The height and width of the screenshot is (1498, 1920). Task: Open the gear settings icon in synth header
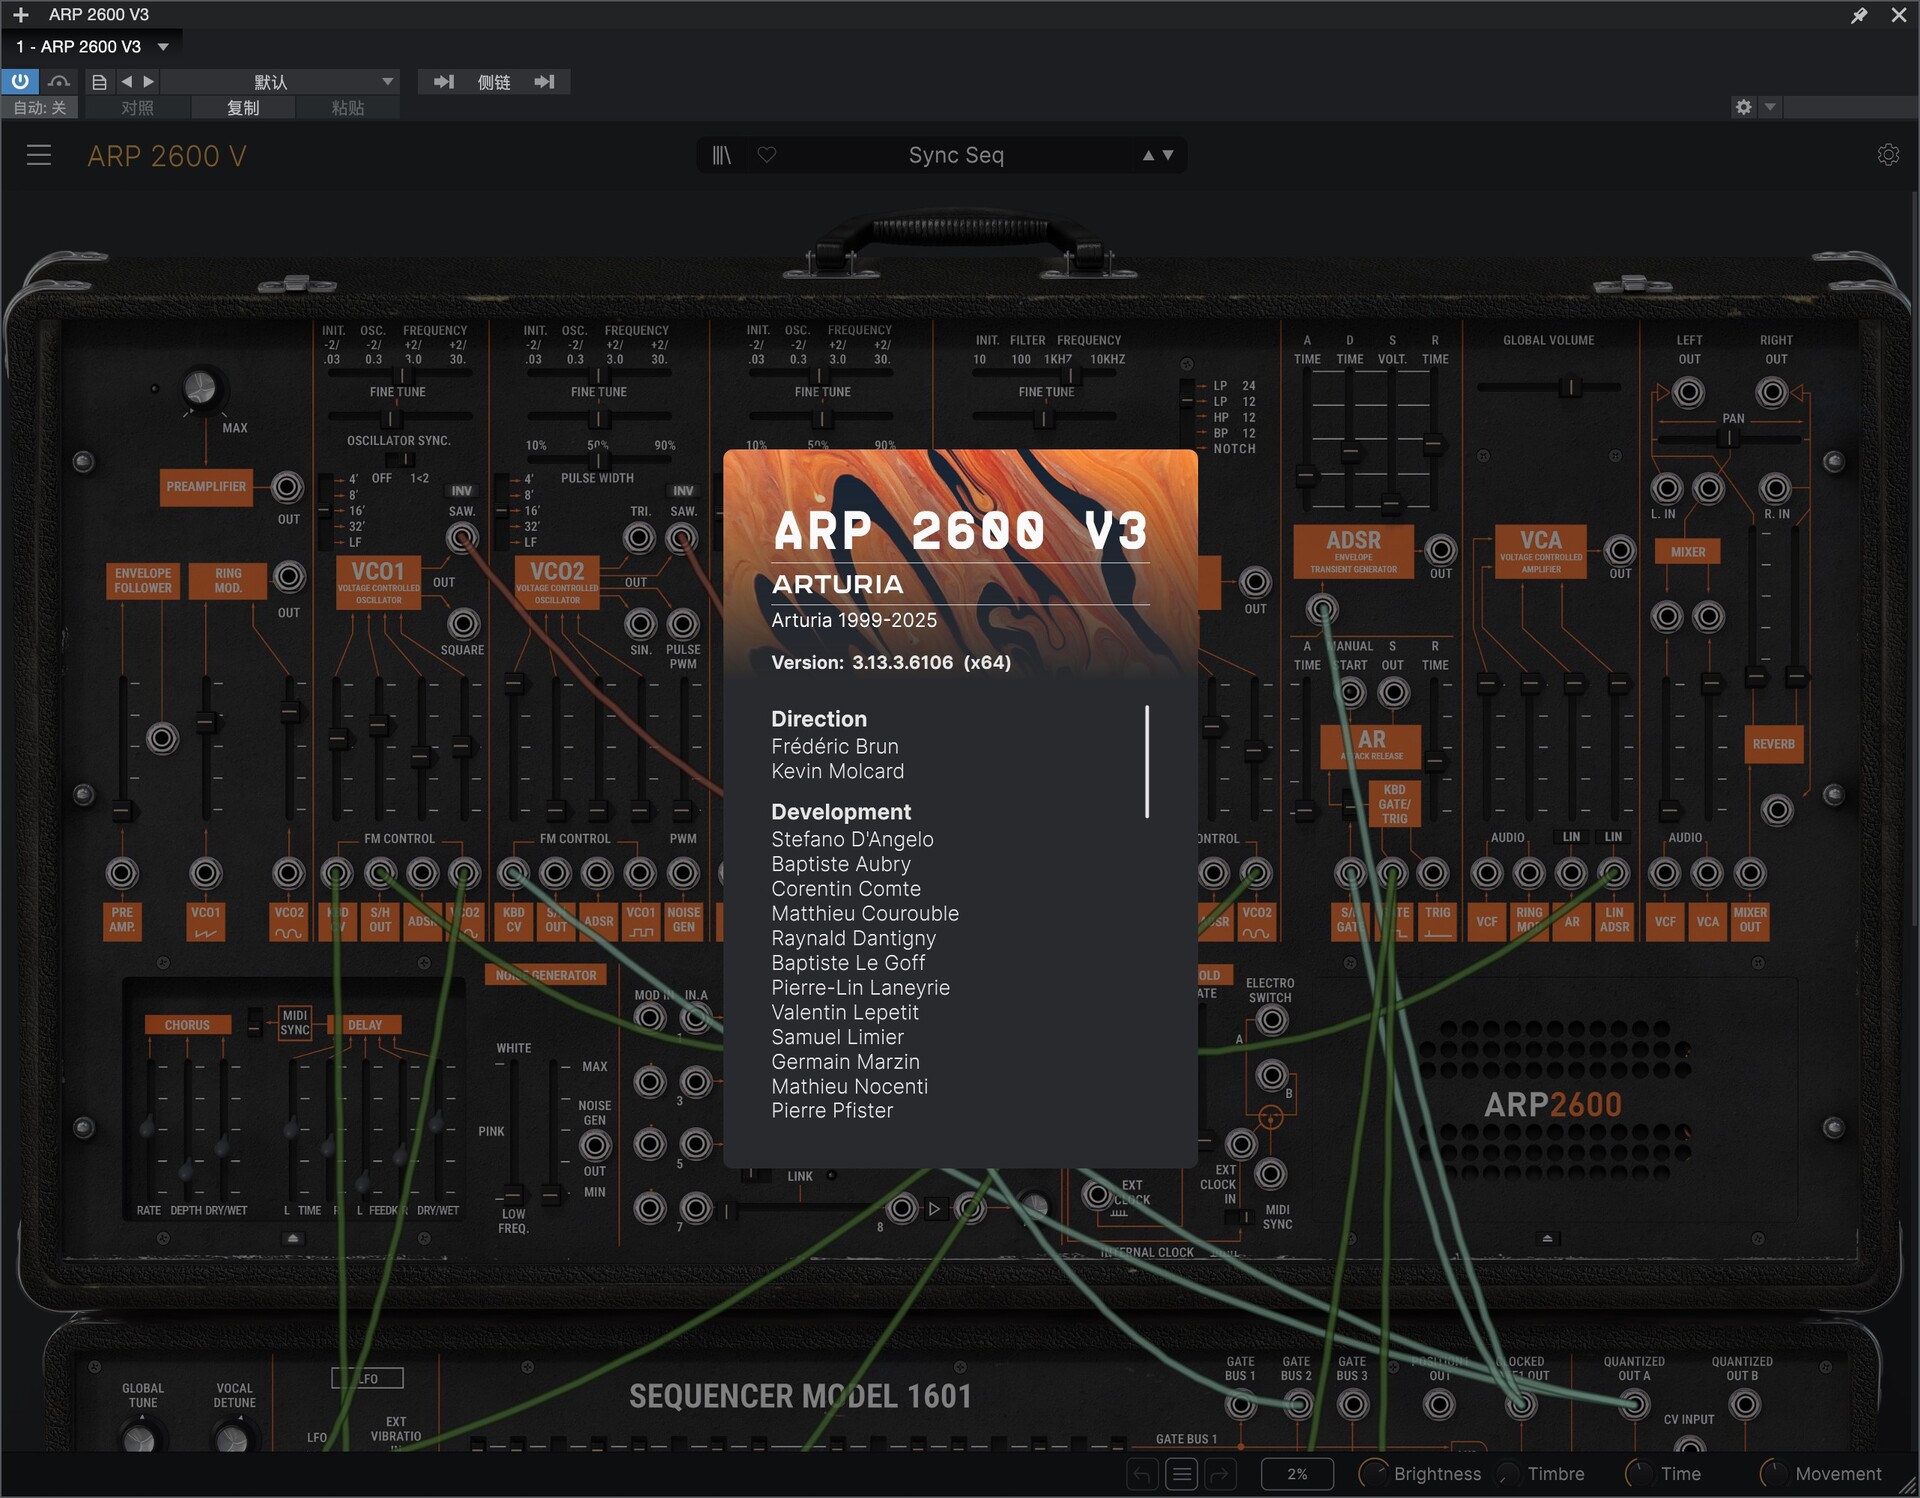(x=1888, y=155)
